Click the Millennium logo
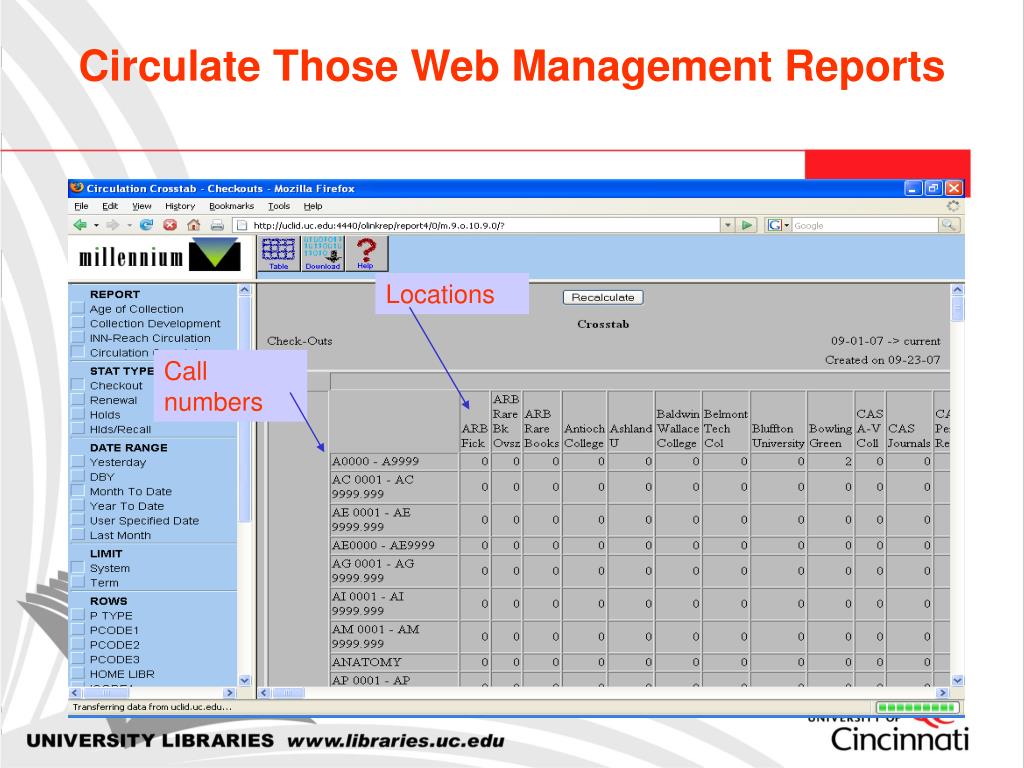This screenshot has width=1024, height=768. tap(159, 256)
